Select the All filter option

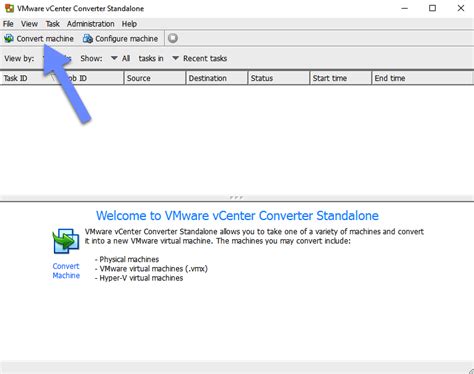point(126,58)
